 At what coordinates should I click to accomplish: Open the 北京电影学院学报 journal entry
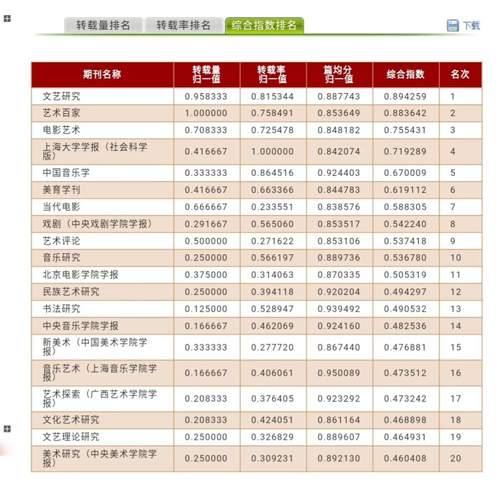coord(80,275)
